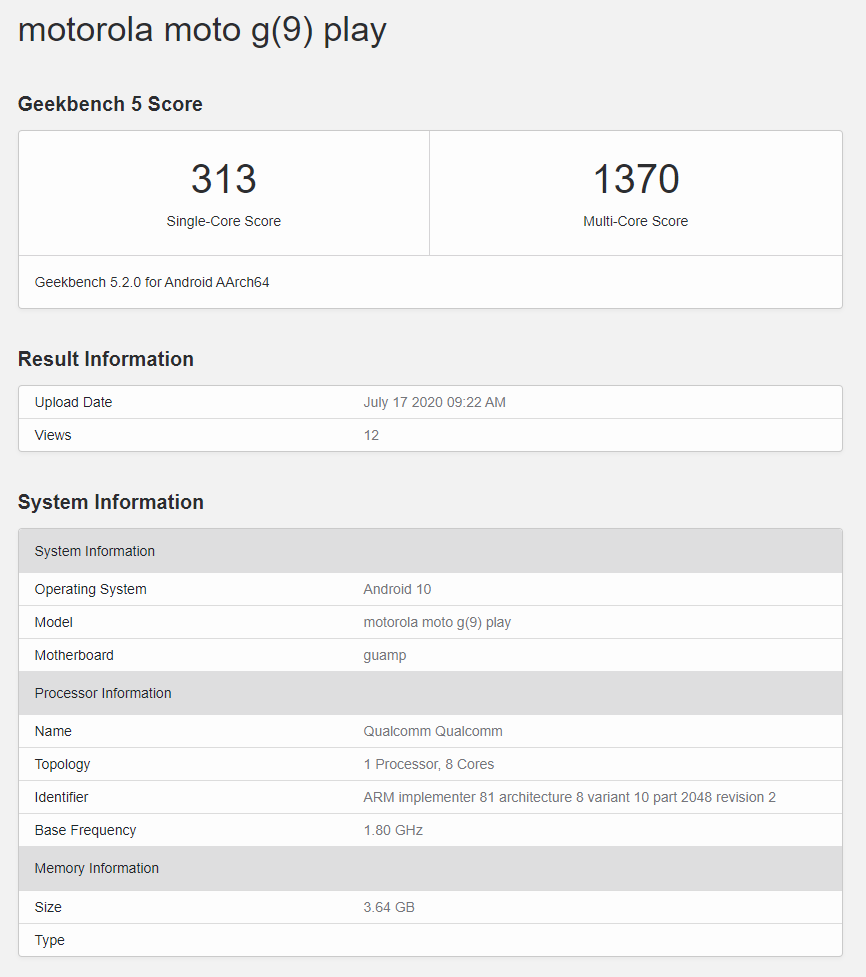Click the Motherboard value guamp
866x977 pixels.
385,655
